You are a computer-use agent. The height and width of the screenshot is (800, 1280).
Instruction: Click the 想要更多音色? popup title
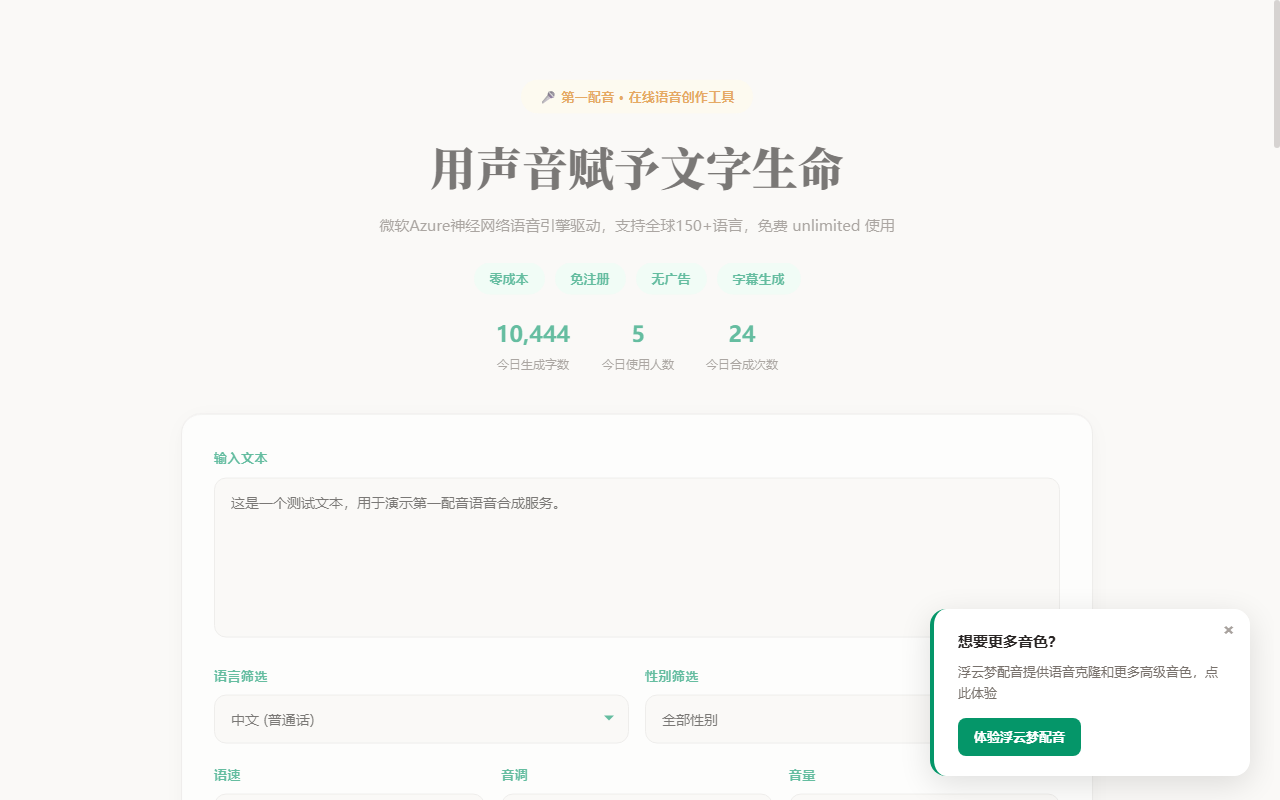(1007, 642)
